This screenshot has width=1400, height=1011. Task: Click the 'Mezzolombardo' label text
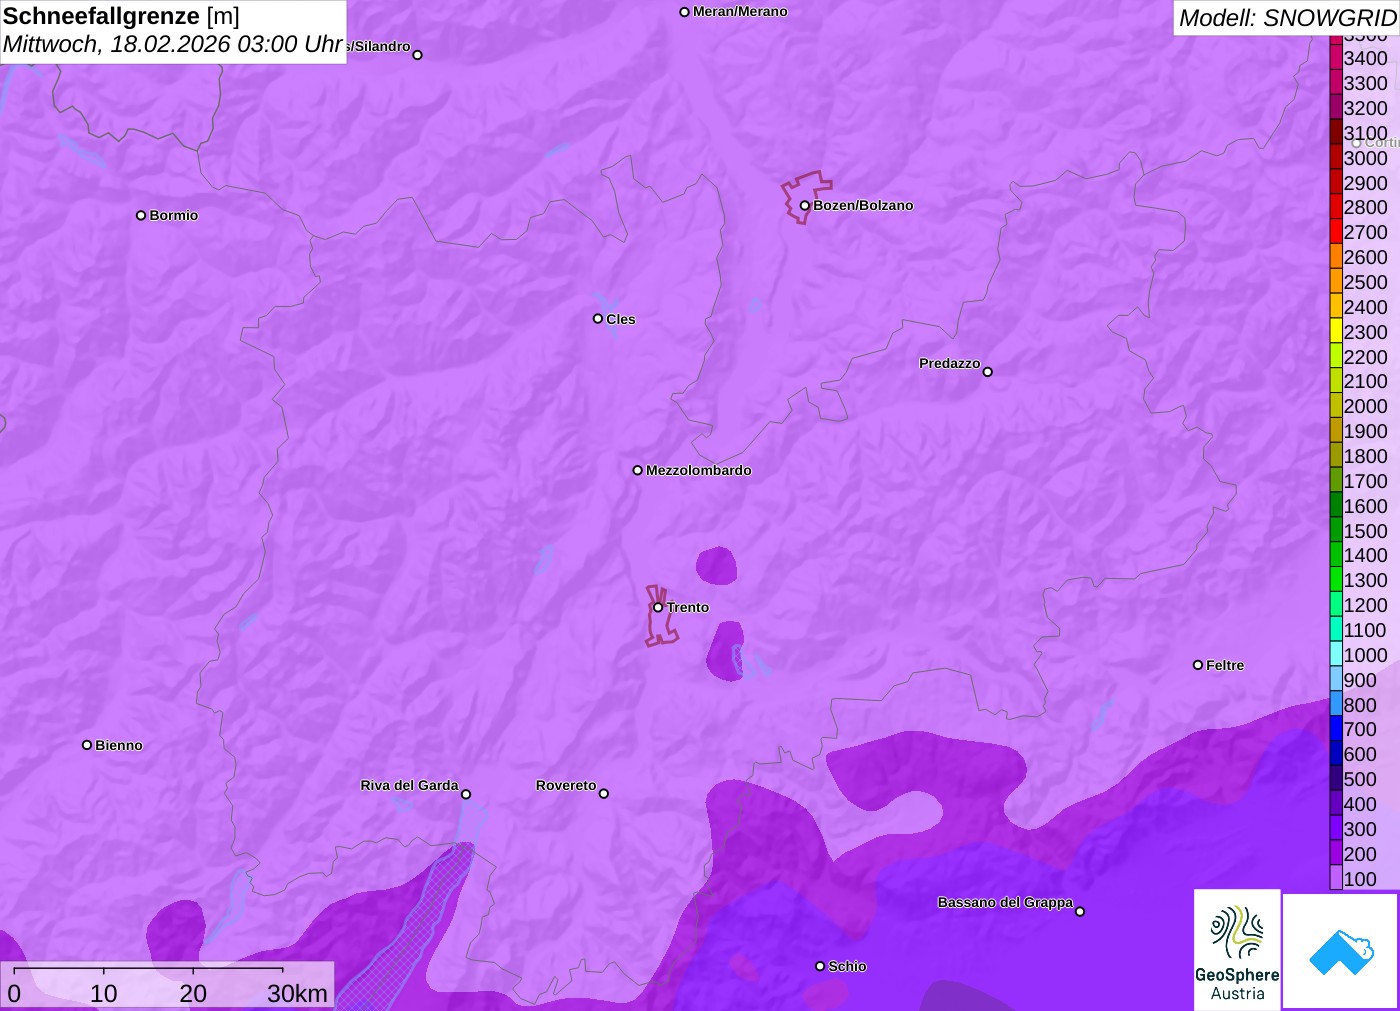click(698, 470)
